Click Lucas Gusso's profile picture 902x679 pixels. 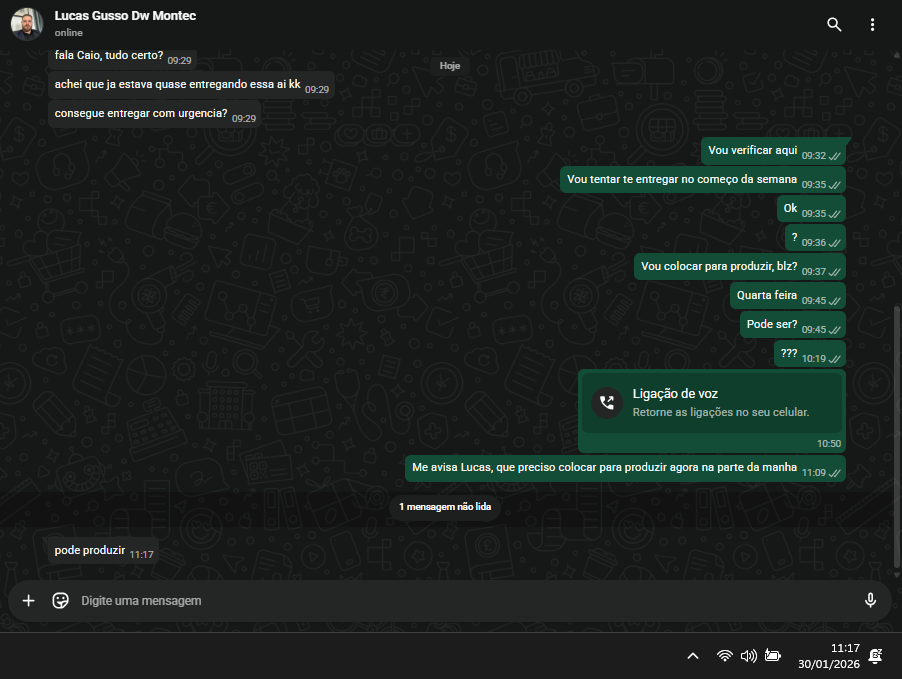pyautogui.click(x=27, y=24)
